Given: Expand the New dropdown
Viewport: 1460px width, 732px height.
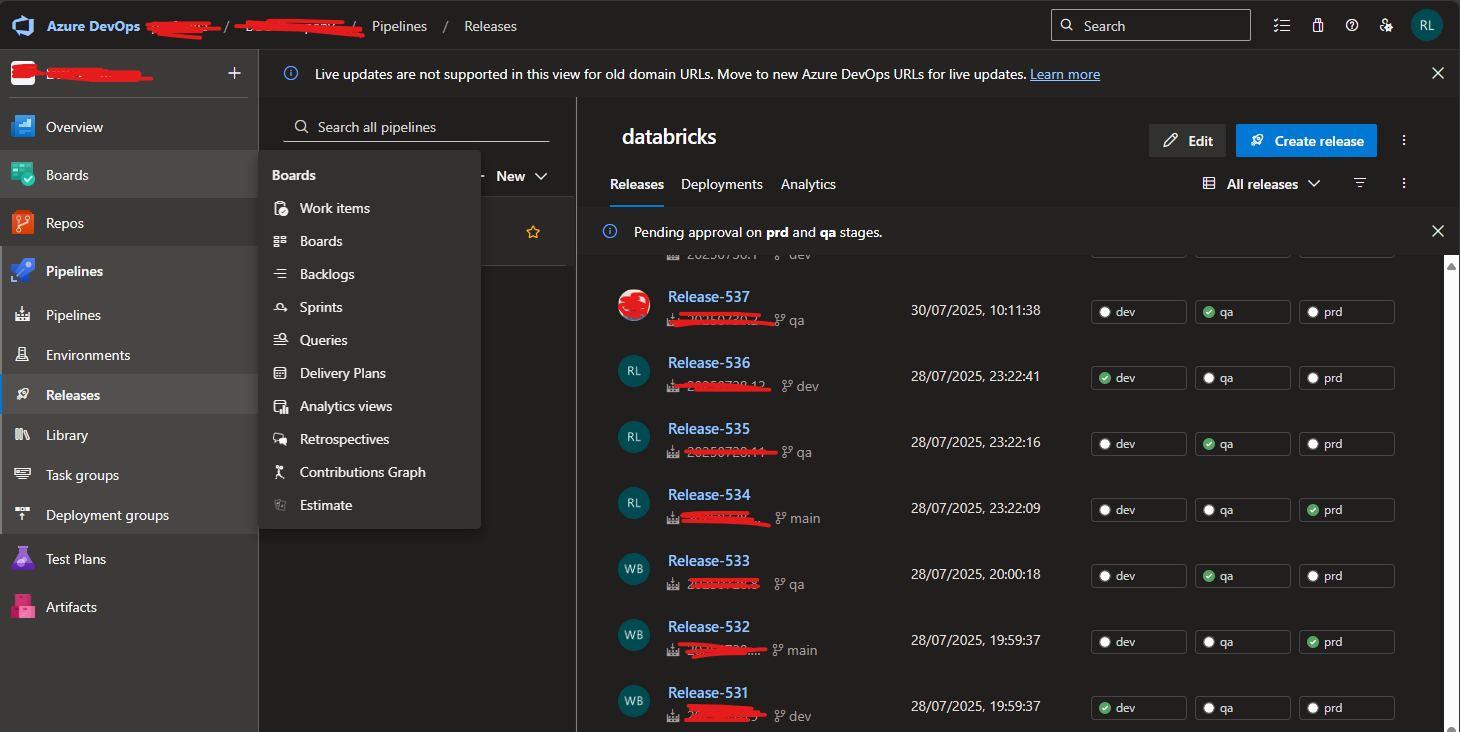Looking at the screenshot, I should click(522, 176).
